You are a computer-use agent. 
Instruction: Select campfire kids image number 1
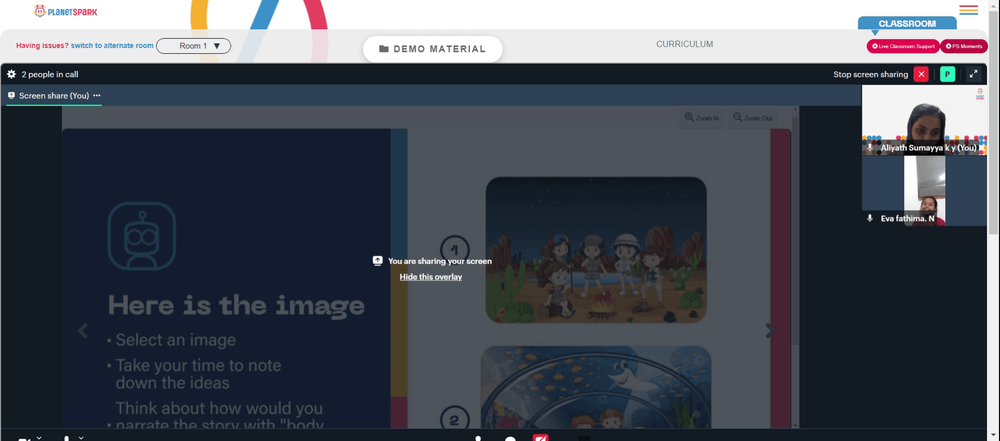596,250
